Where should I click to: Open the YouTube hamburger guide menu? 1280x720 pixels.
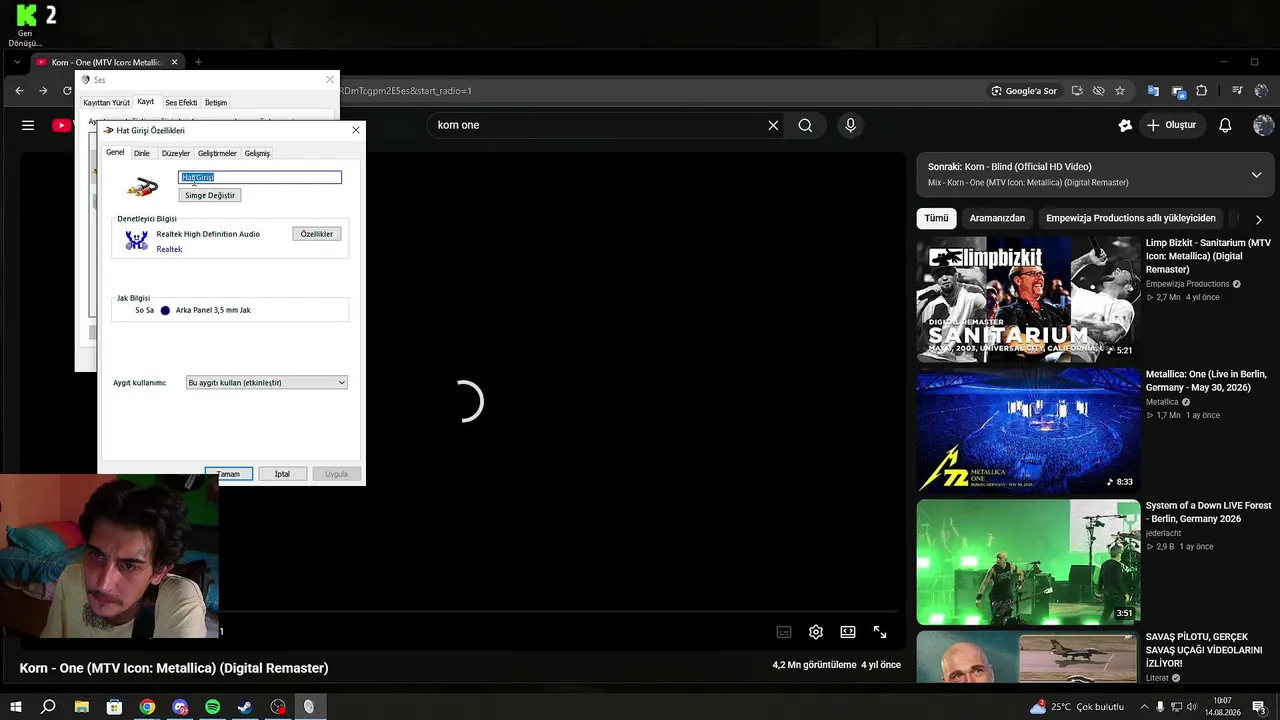(x=28, y=125)
